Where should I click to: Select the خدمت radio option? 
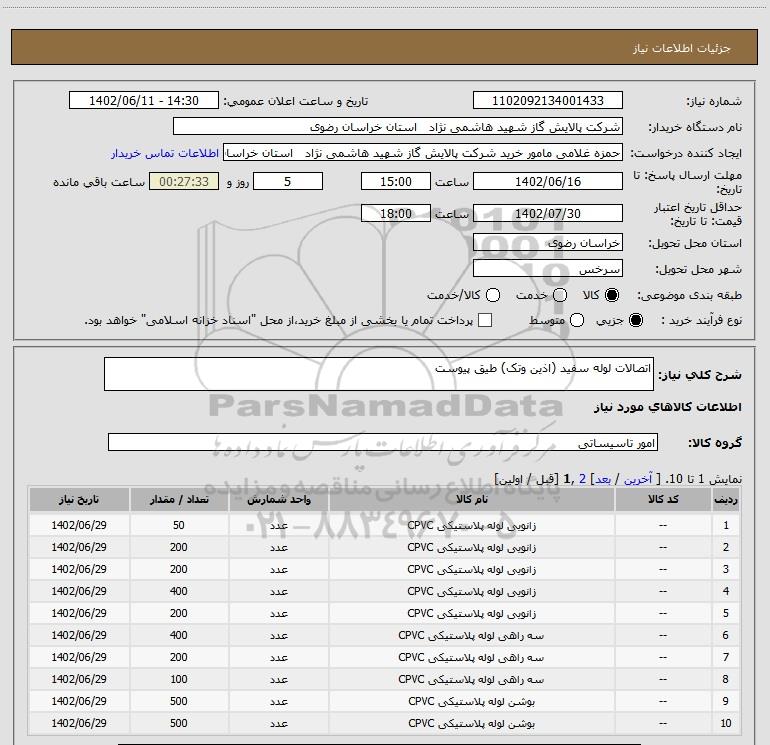coord(559,295)
